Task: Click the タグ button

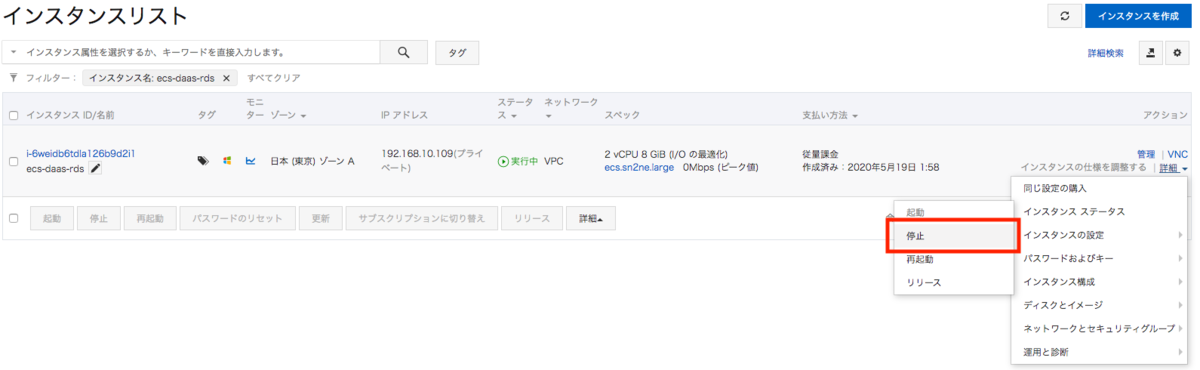Action: click(x=457, y=53)
